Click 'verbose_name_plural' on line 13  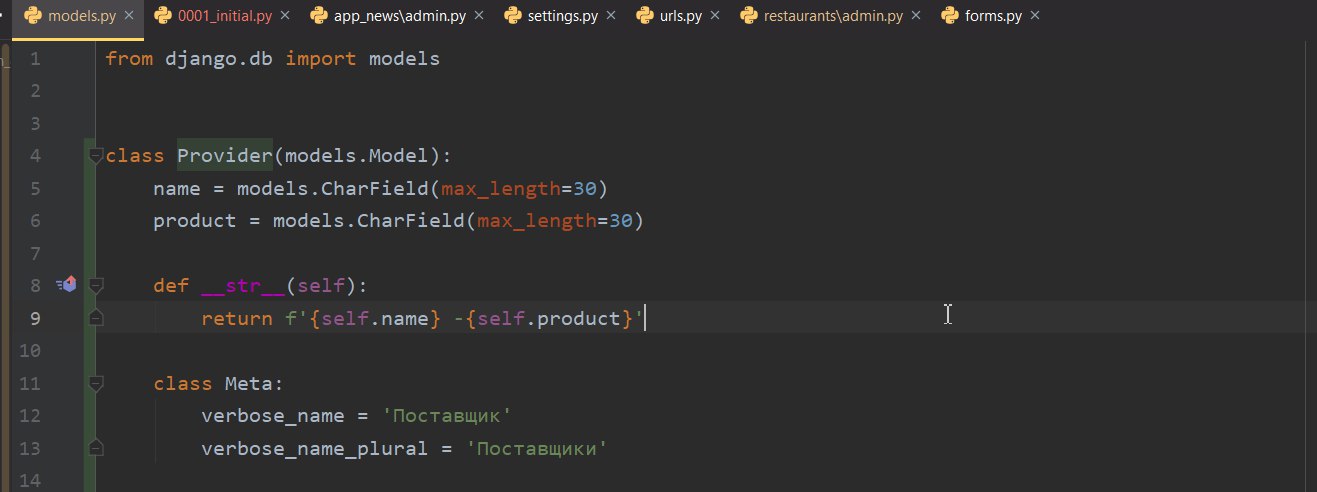(315, 448)
